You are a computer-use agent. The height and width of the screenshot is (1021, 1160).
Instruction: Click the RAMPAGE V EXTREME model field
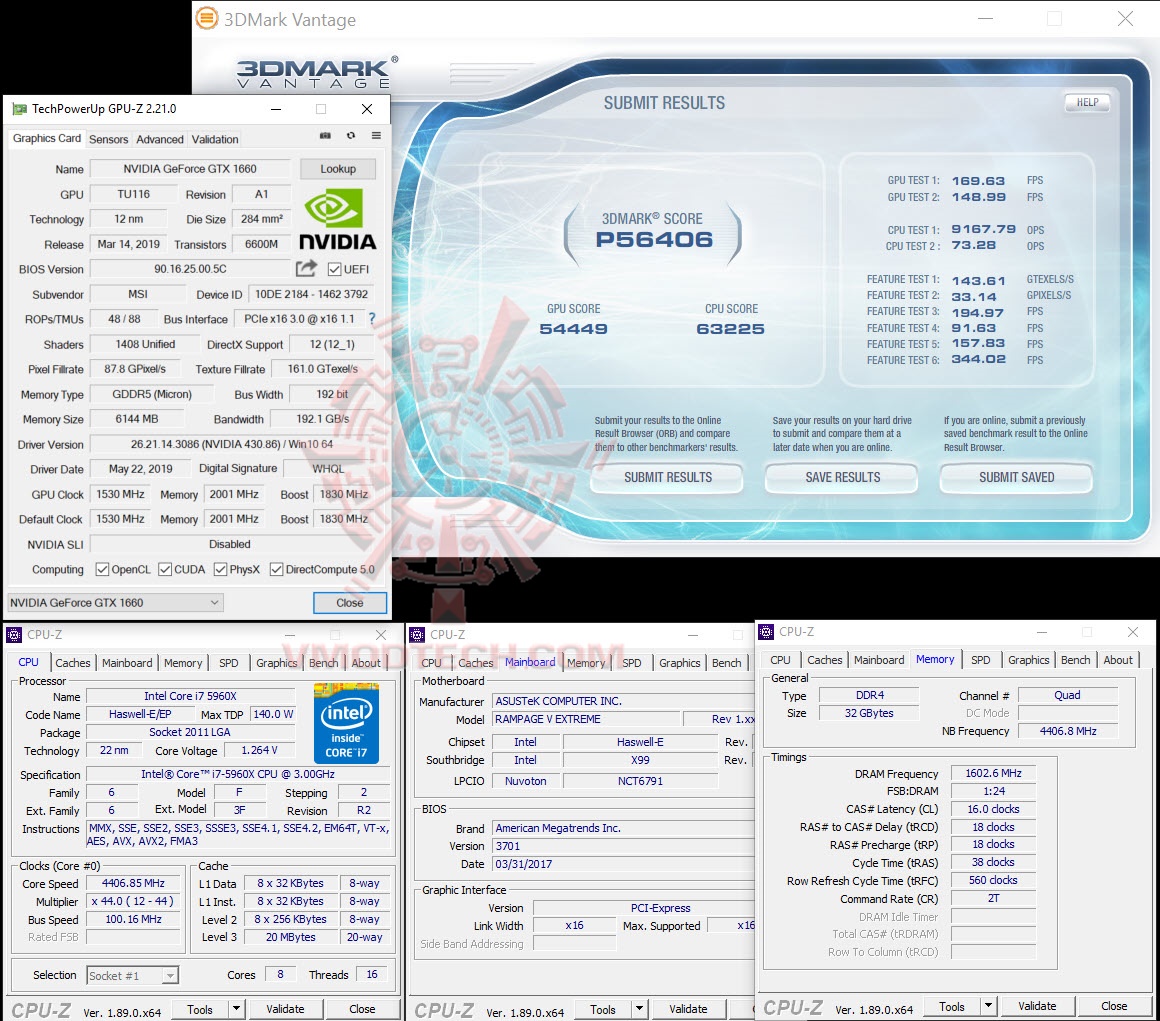(585, 718)
